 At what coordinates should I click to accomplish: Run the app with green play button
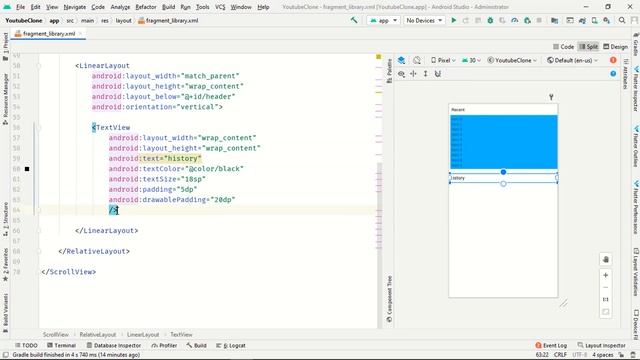(453, 20)
